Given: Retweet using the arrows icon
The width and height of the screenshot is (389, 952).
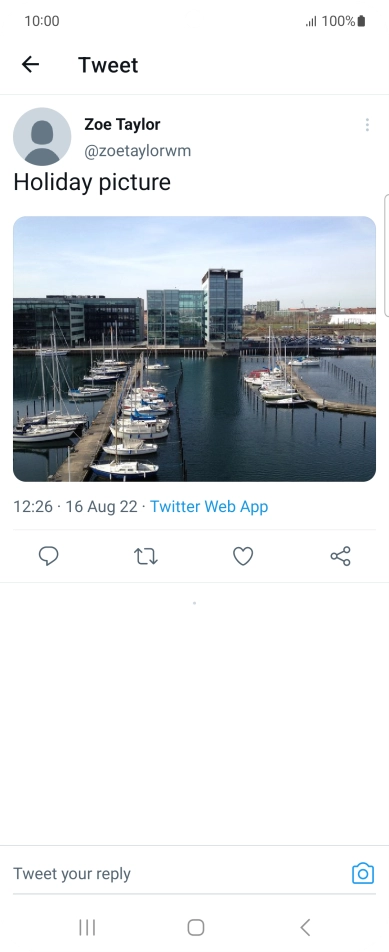Looking at the screenshot, I should 146,556.
